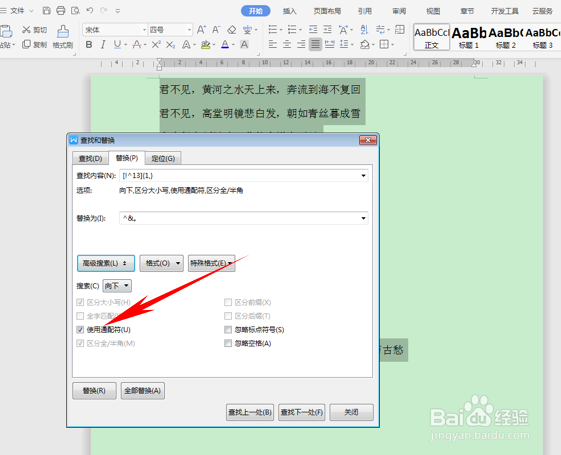Click the 区分后缀(T) checkbox

click(x=228, y=316)
